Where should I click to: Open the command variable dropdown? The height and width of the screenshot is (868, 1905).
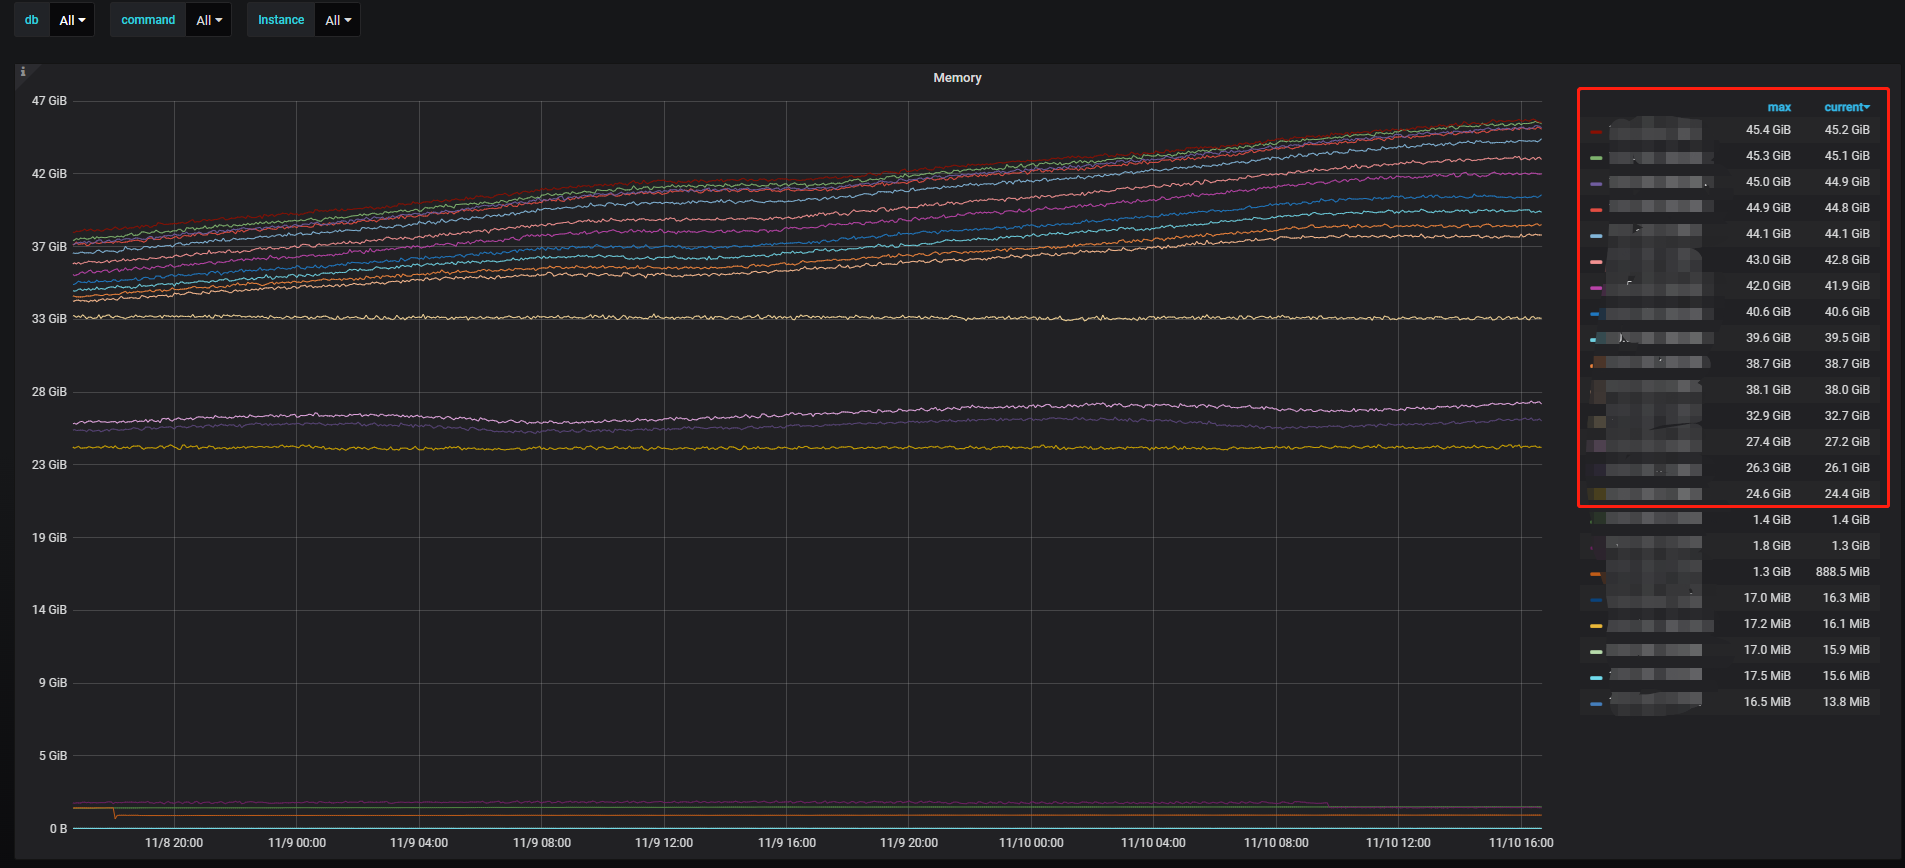pos(209,20)
